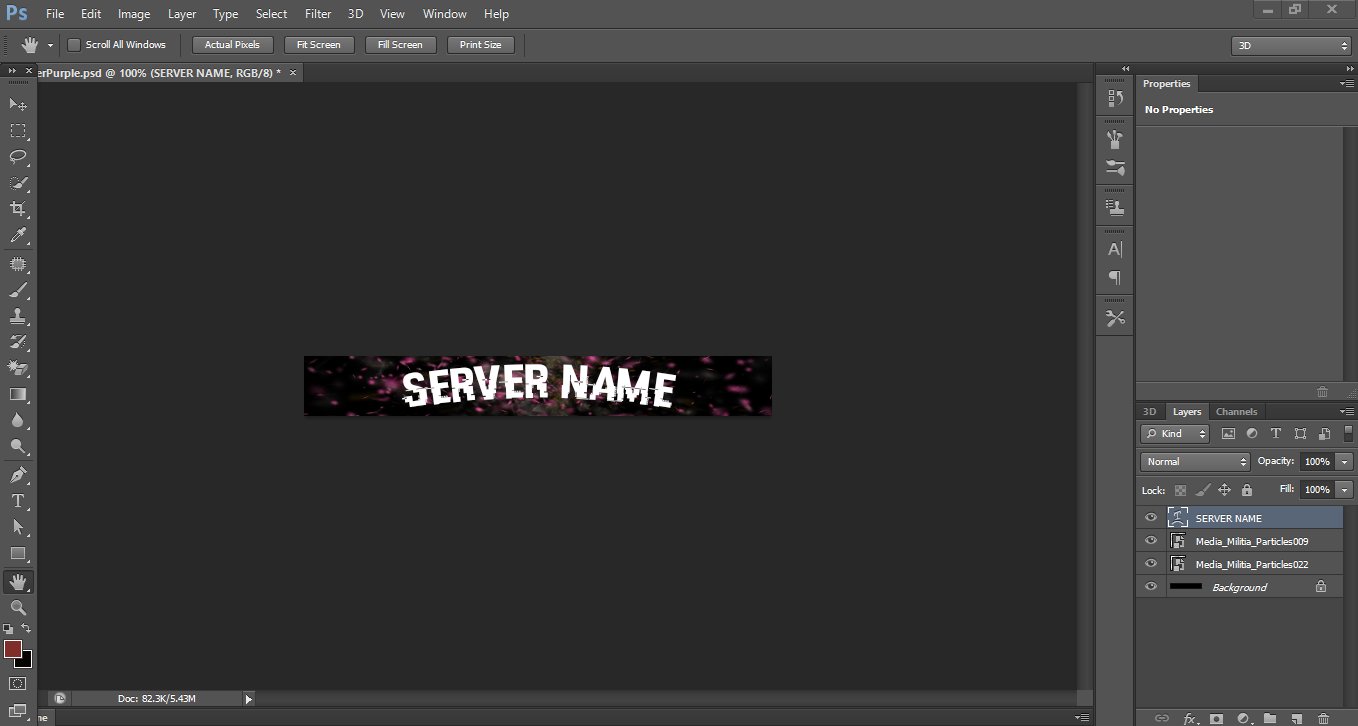This screenshot has width=1358, height=726.
Task: Switch to the 3D panel tab
Action: click(x=1150, y=412)
